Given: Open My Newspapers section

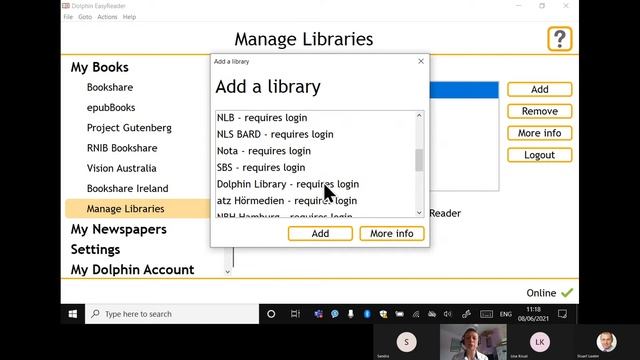Looking at the screenshot, I should point(118,229).
